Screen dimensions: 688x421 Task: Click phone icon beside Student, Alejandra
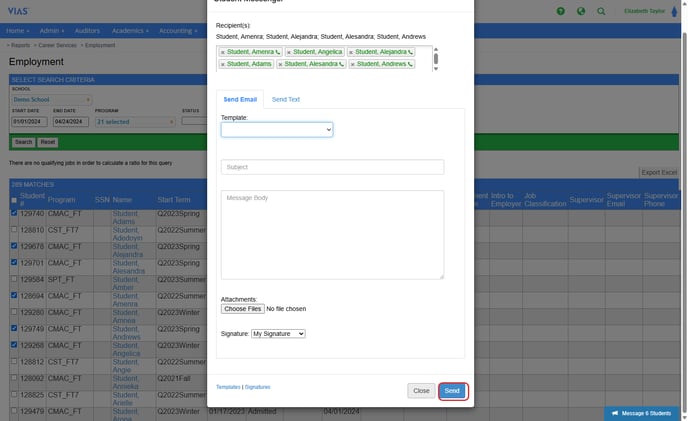pyautogui.click(x=409, y=52)
